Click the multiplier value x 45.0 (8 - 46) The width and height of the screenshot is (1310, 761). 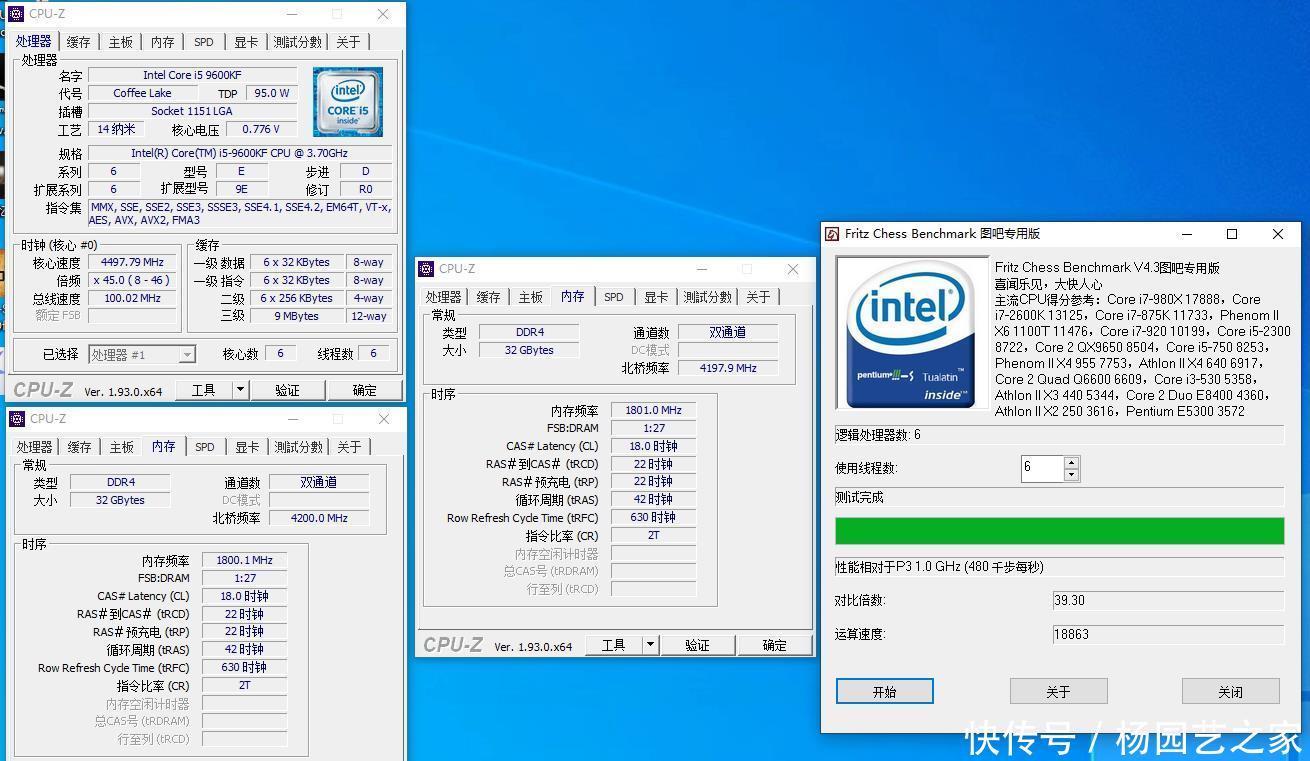pyautogui.click(x=133, y=280)
